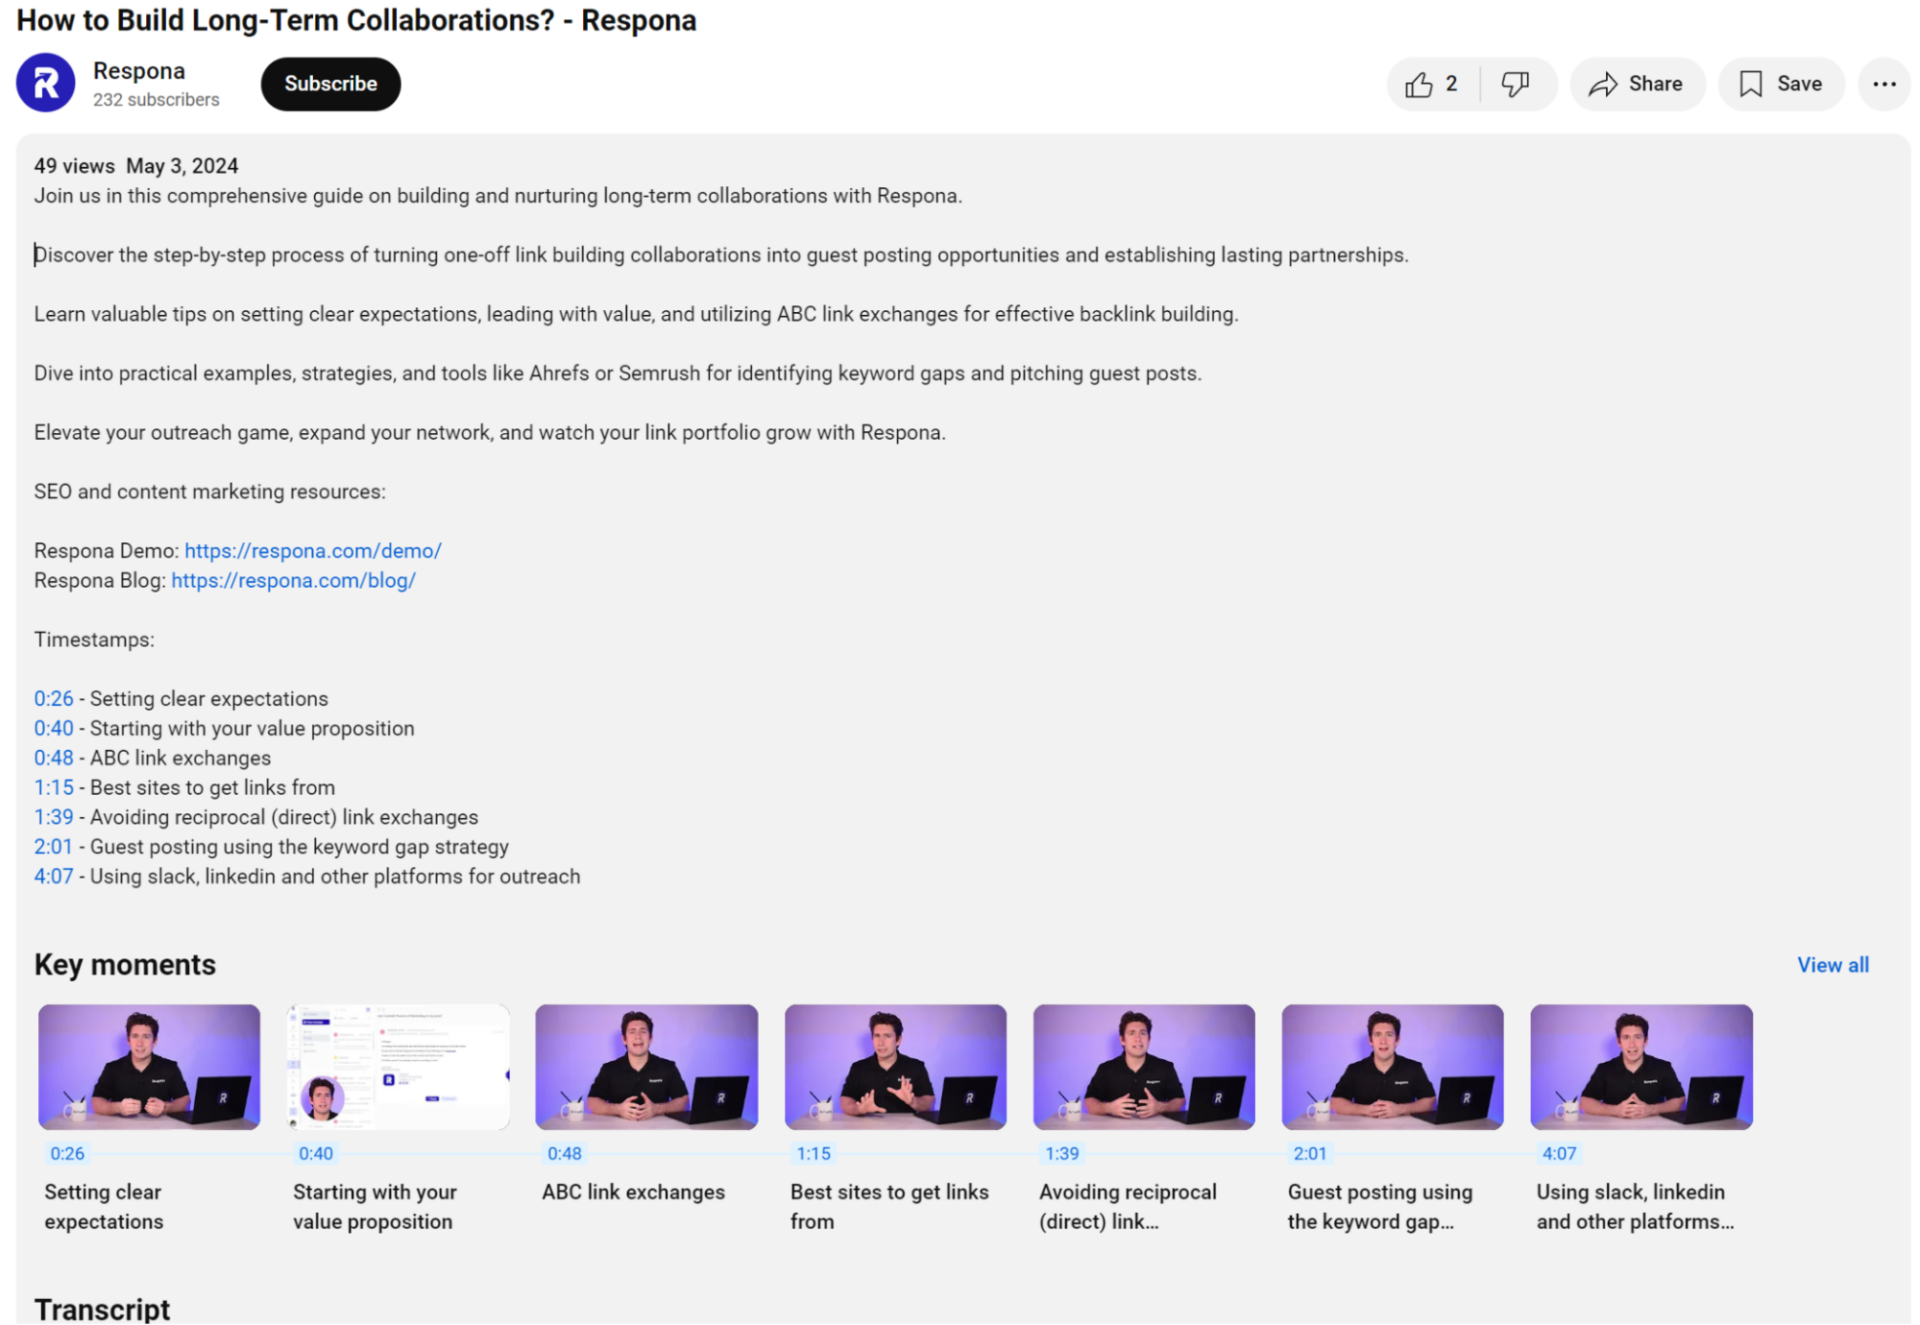Click the '49 views May 3, 2024' line
Image resolution: width=1920 pixels, height=1325 pixels.
click(136, 166)
